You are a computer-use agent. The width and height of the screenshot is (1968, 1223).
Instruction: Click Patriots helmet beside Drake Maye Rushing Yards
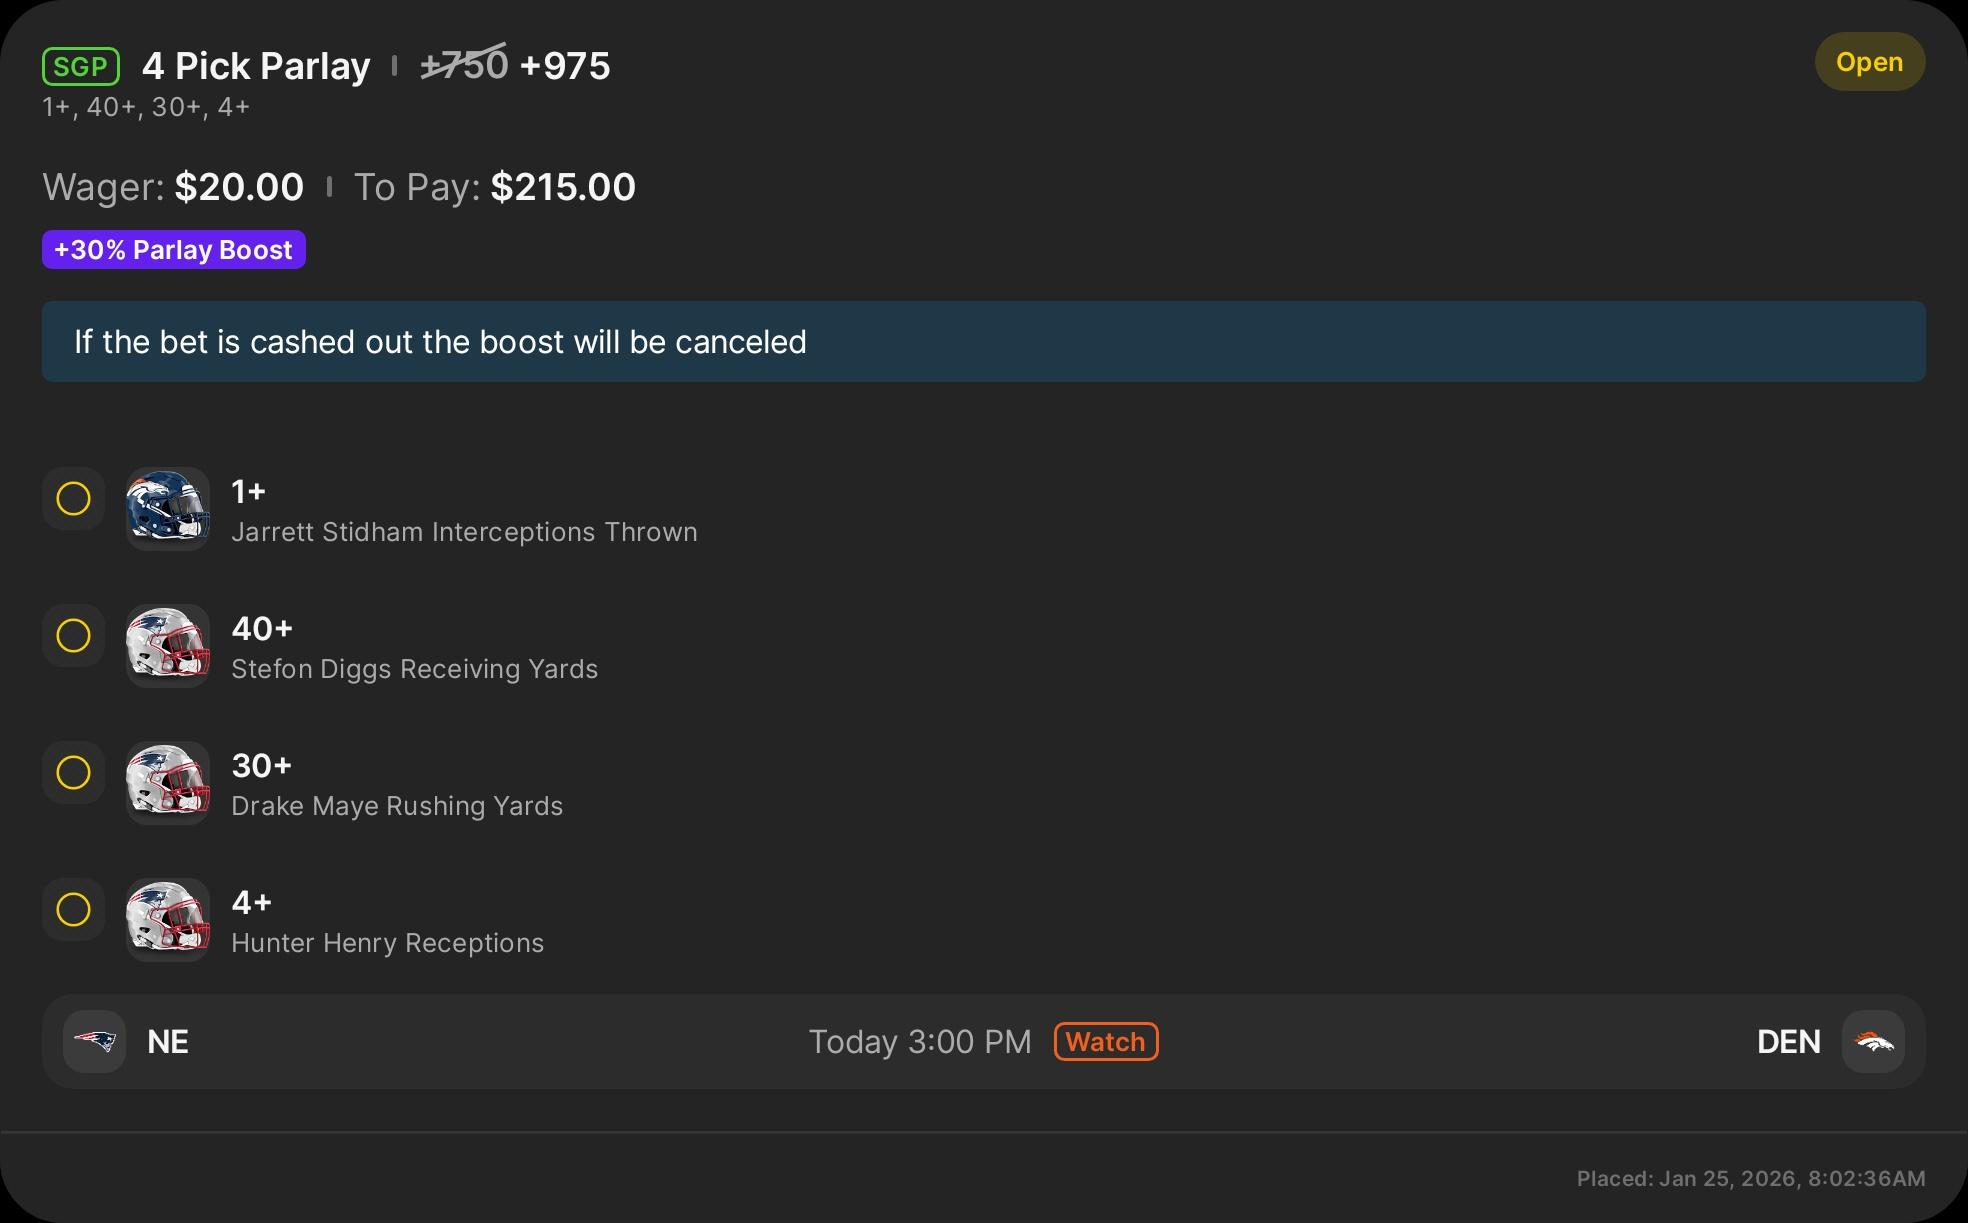(x=167, y=783)
